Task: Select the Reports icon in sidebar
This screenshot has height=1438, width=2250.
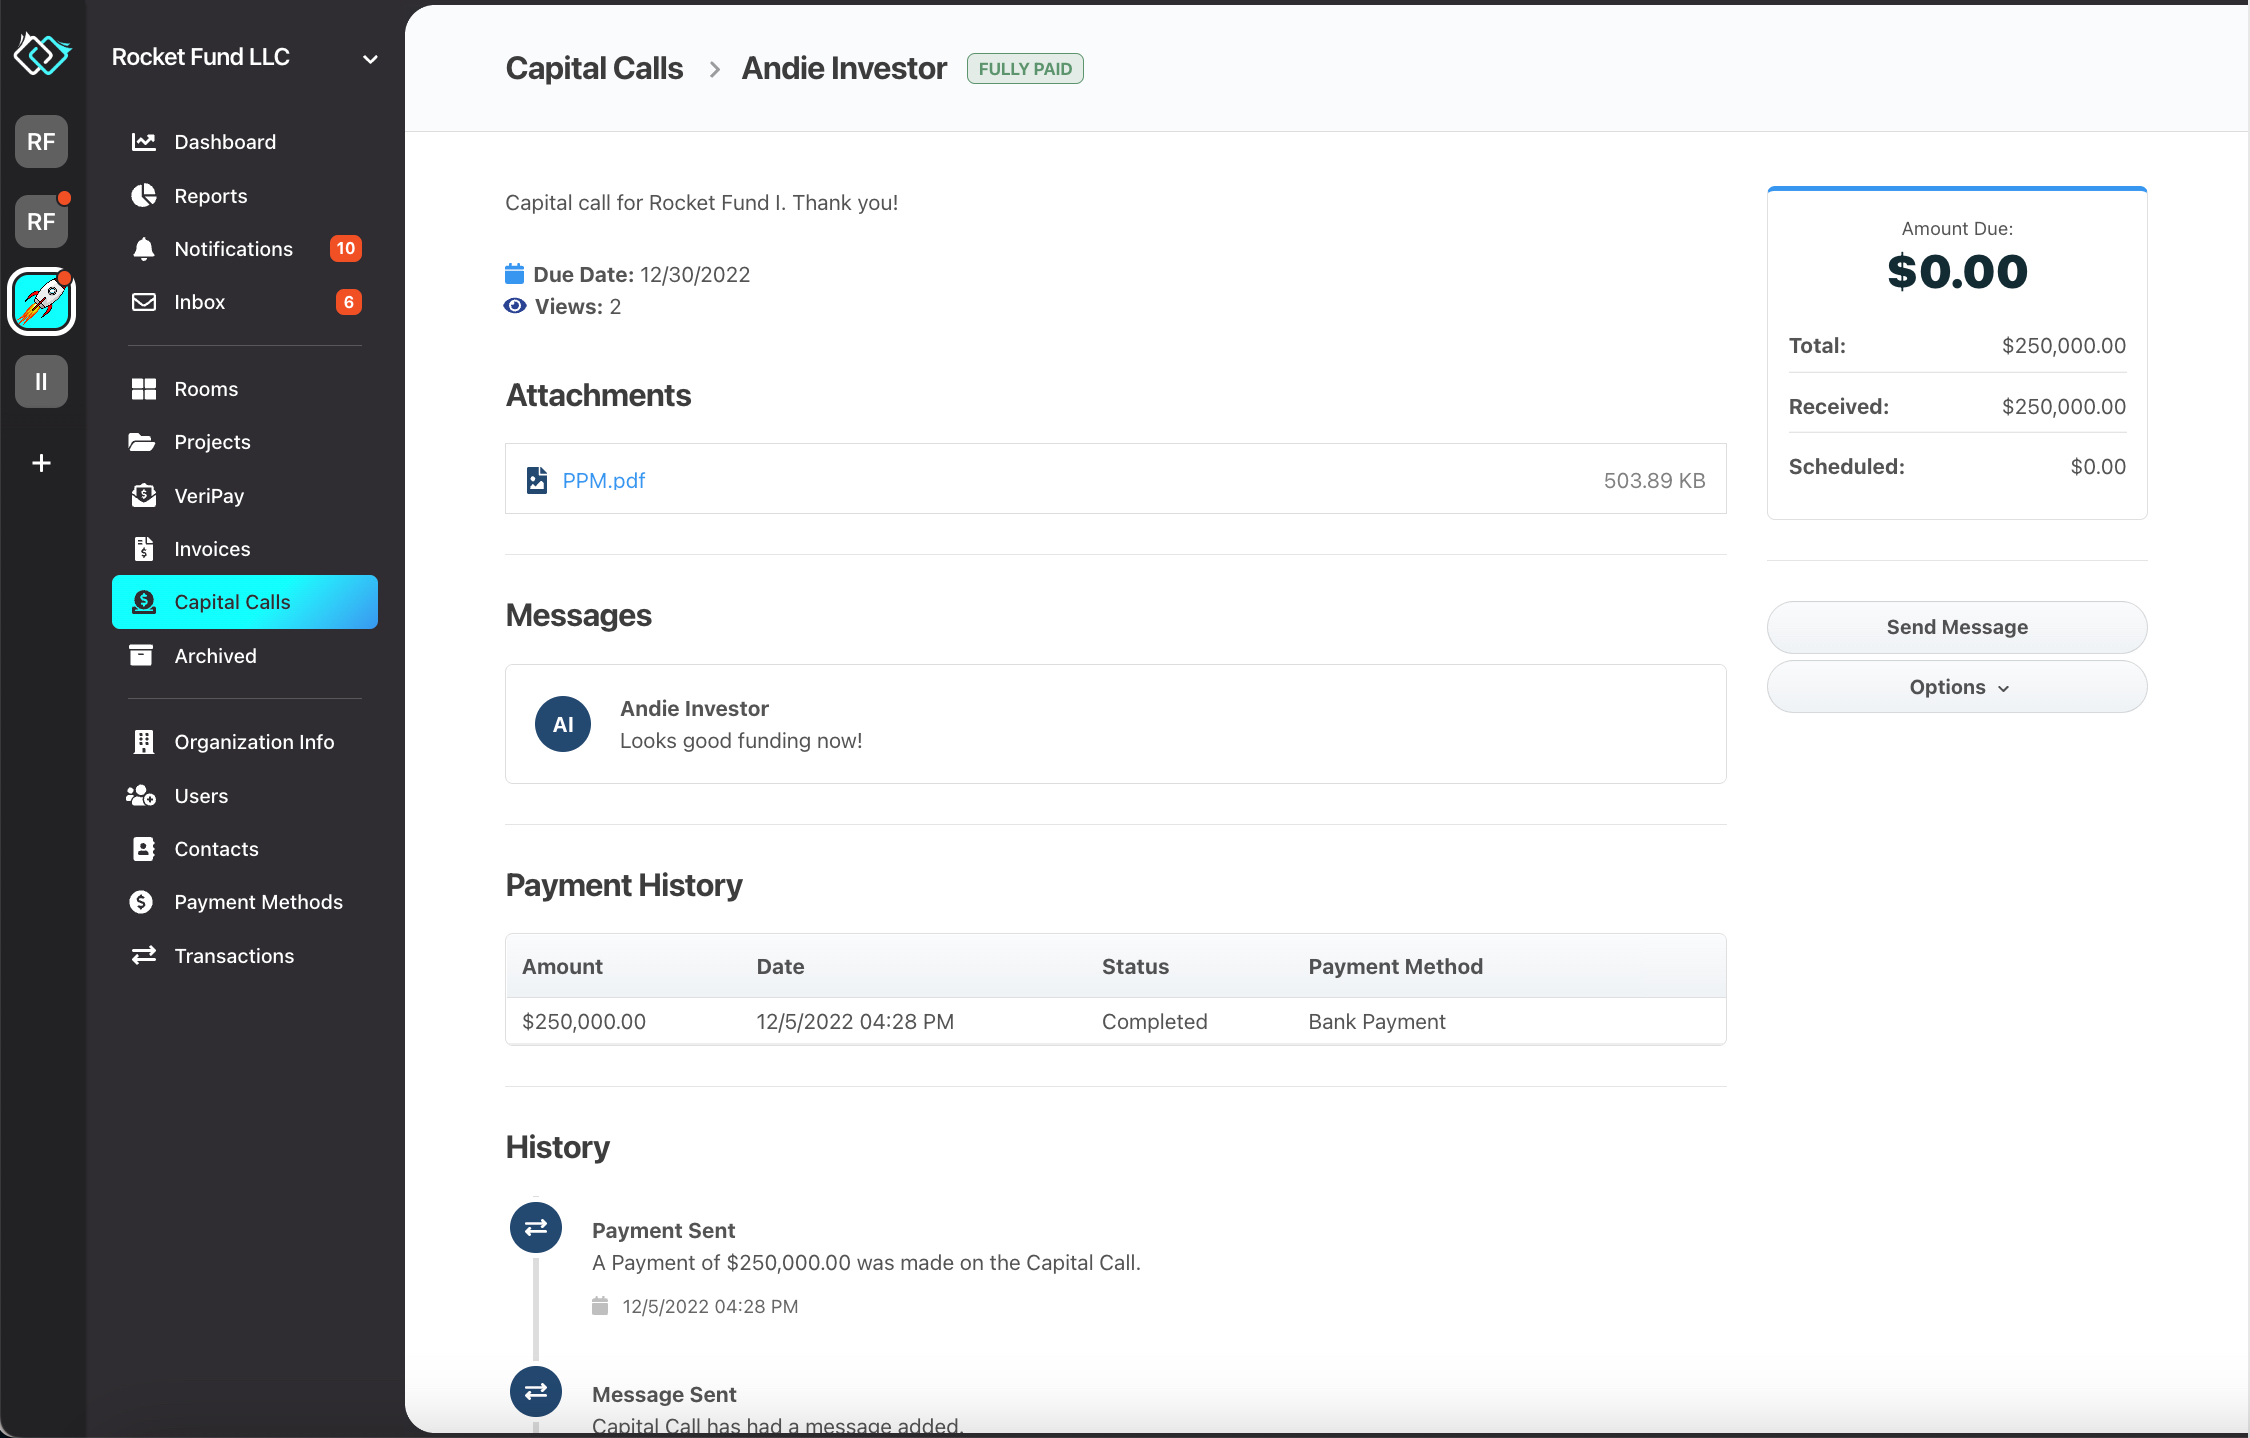Action: [x=143, y=195]
